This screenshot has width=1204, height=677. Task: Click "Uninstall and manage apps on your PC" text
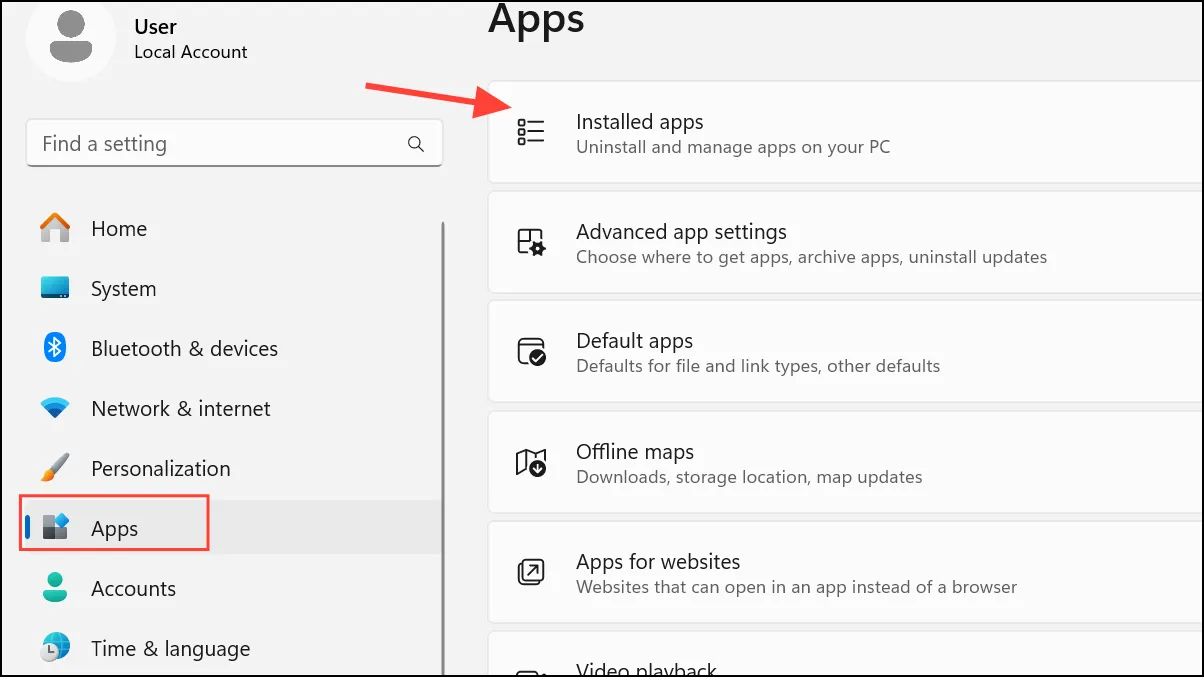click(x=733, y=147)
